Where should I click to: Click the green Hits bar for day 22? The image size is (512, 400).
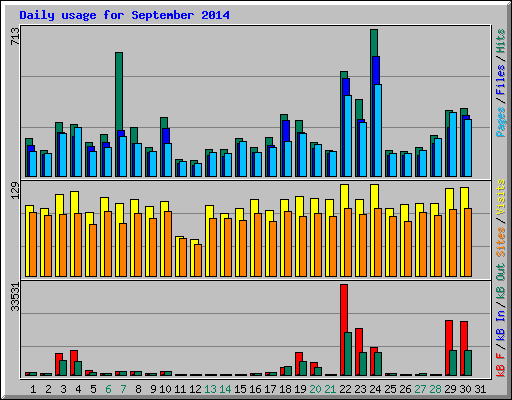[x=344, y=75]
